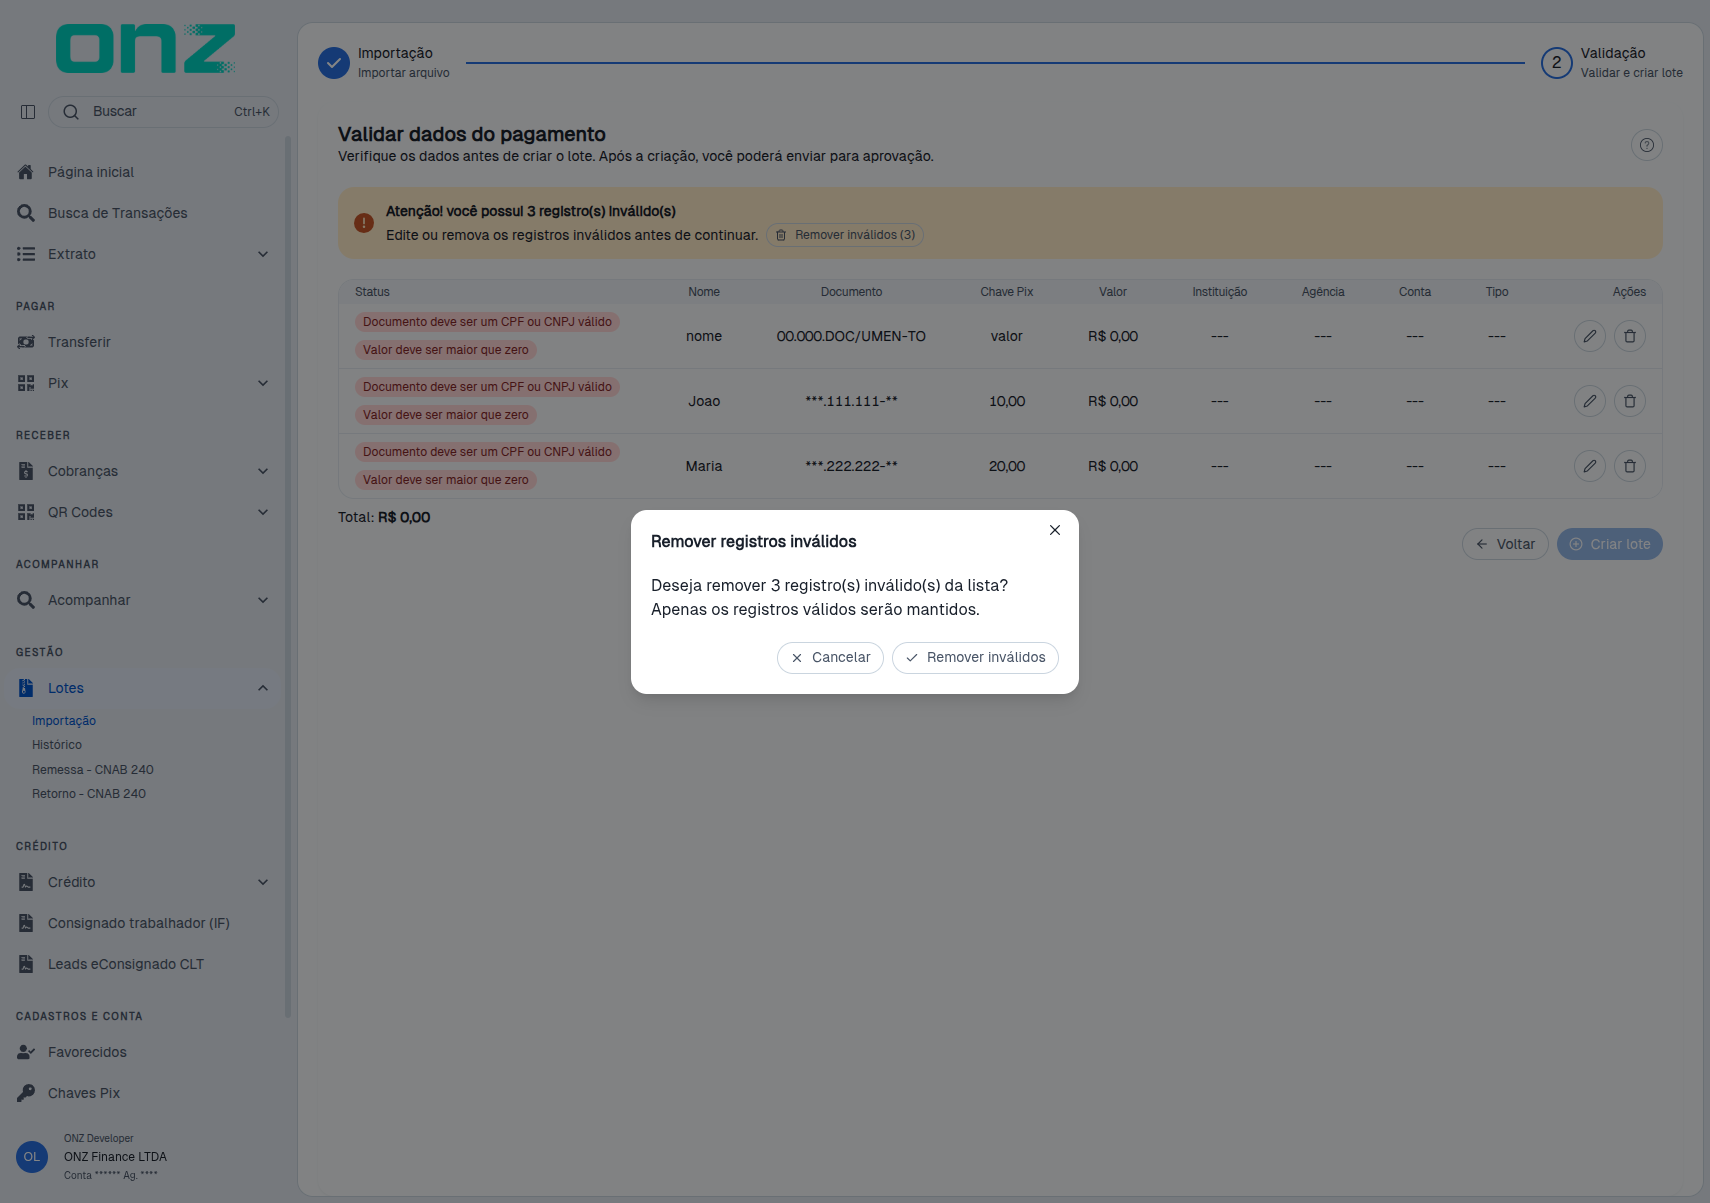
Task: Click the Total R$ 0,00 text
Action: (x=384, y=517)
